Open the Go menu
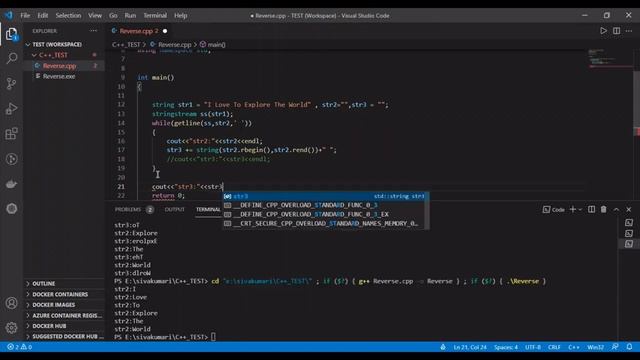The height and width of the screenshot is (360, 640). (113, 16)
